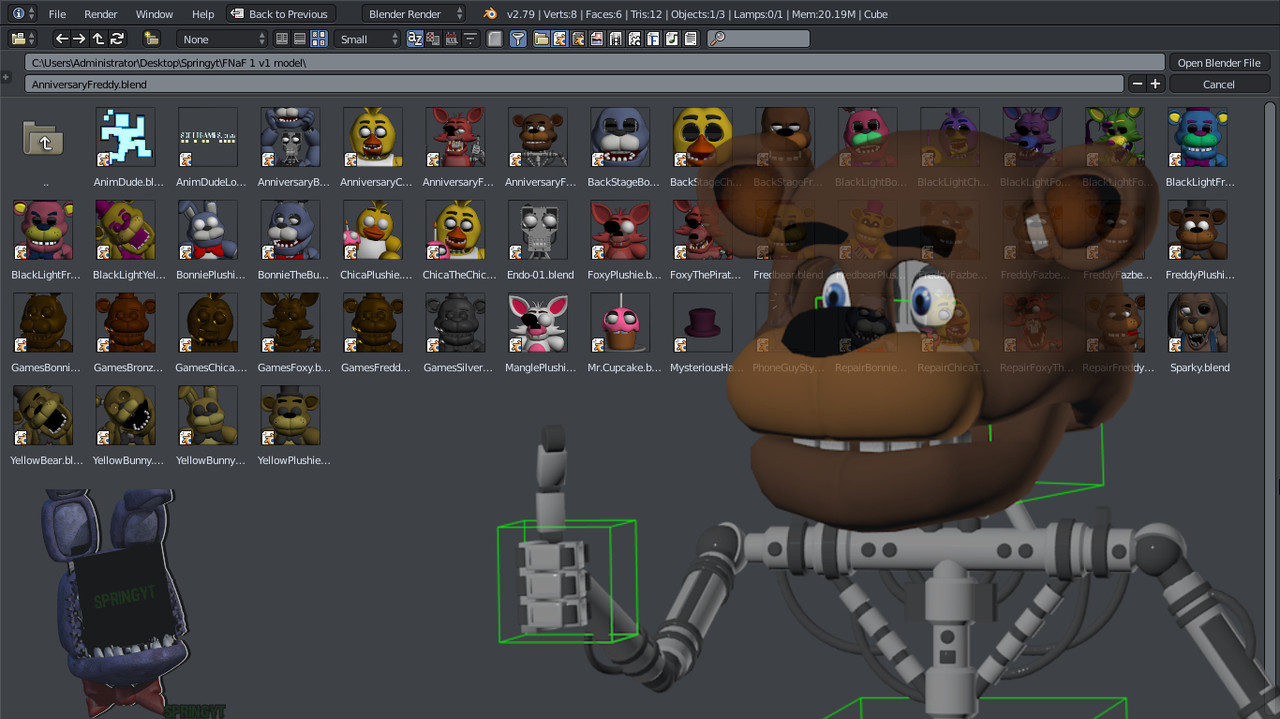The image size is (1280, 719).
Task: Switch to short list display
Action: pos(282,39)
